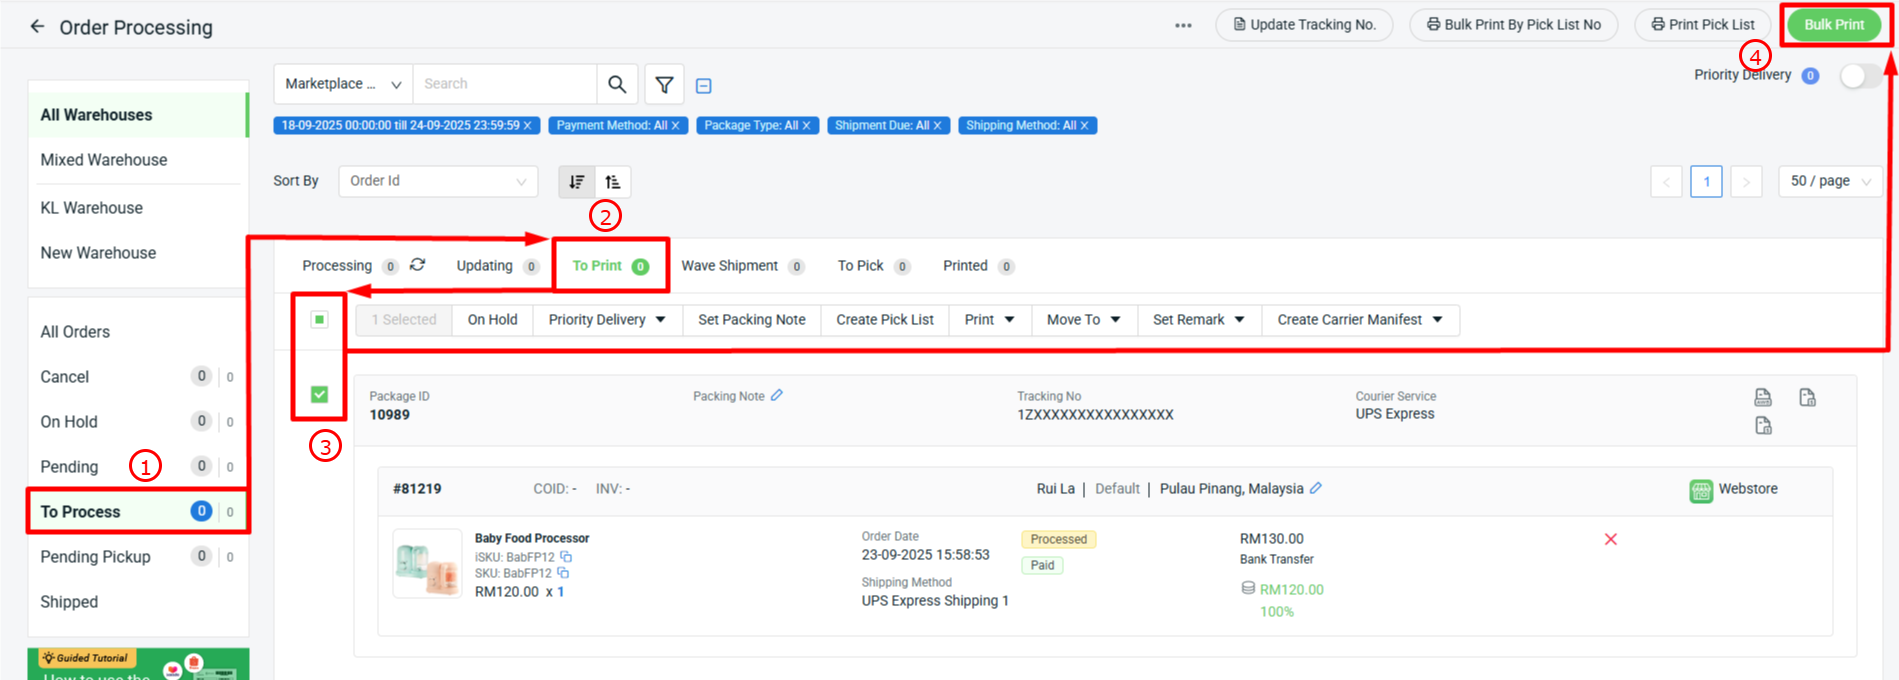This screenshot has width=1899, height=680.
Task: Select To Process in the sidebar
Action: (x=80, y=512)
